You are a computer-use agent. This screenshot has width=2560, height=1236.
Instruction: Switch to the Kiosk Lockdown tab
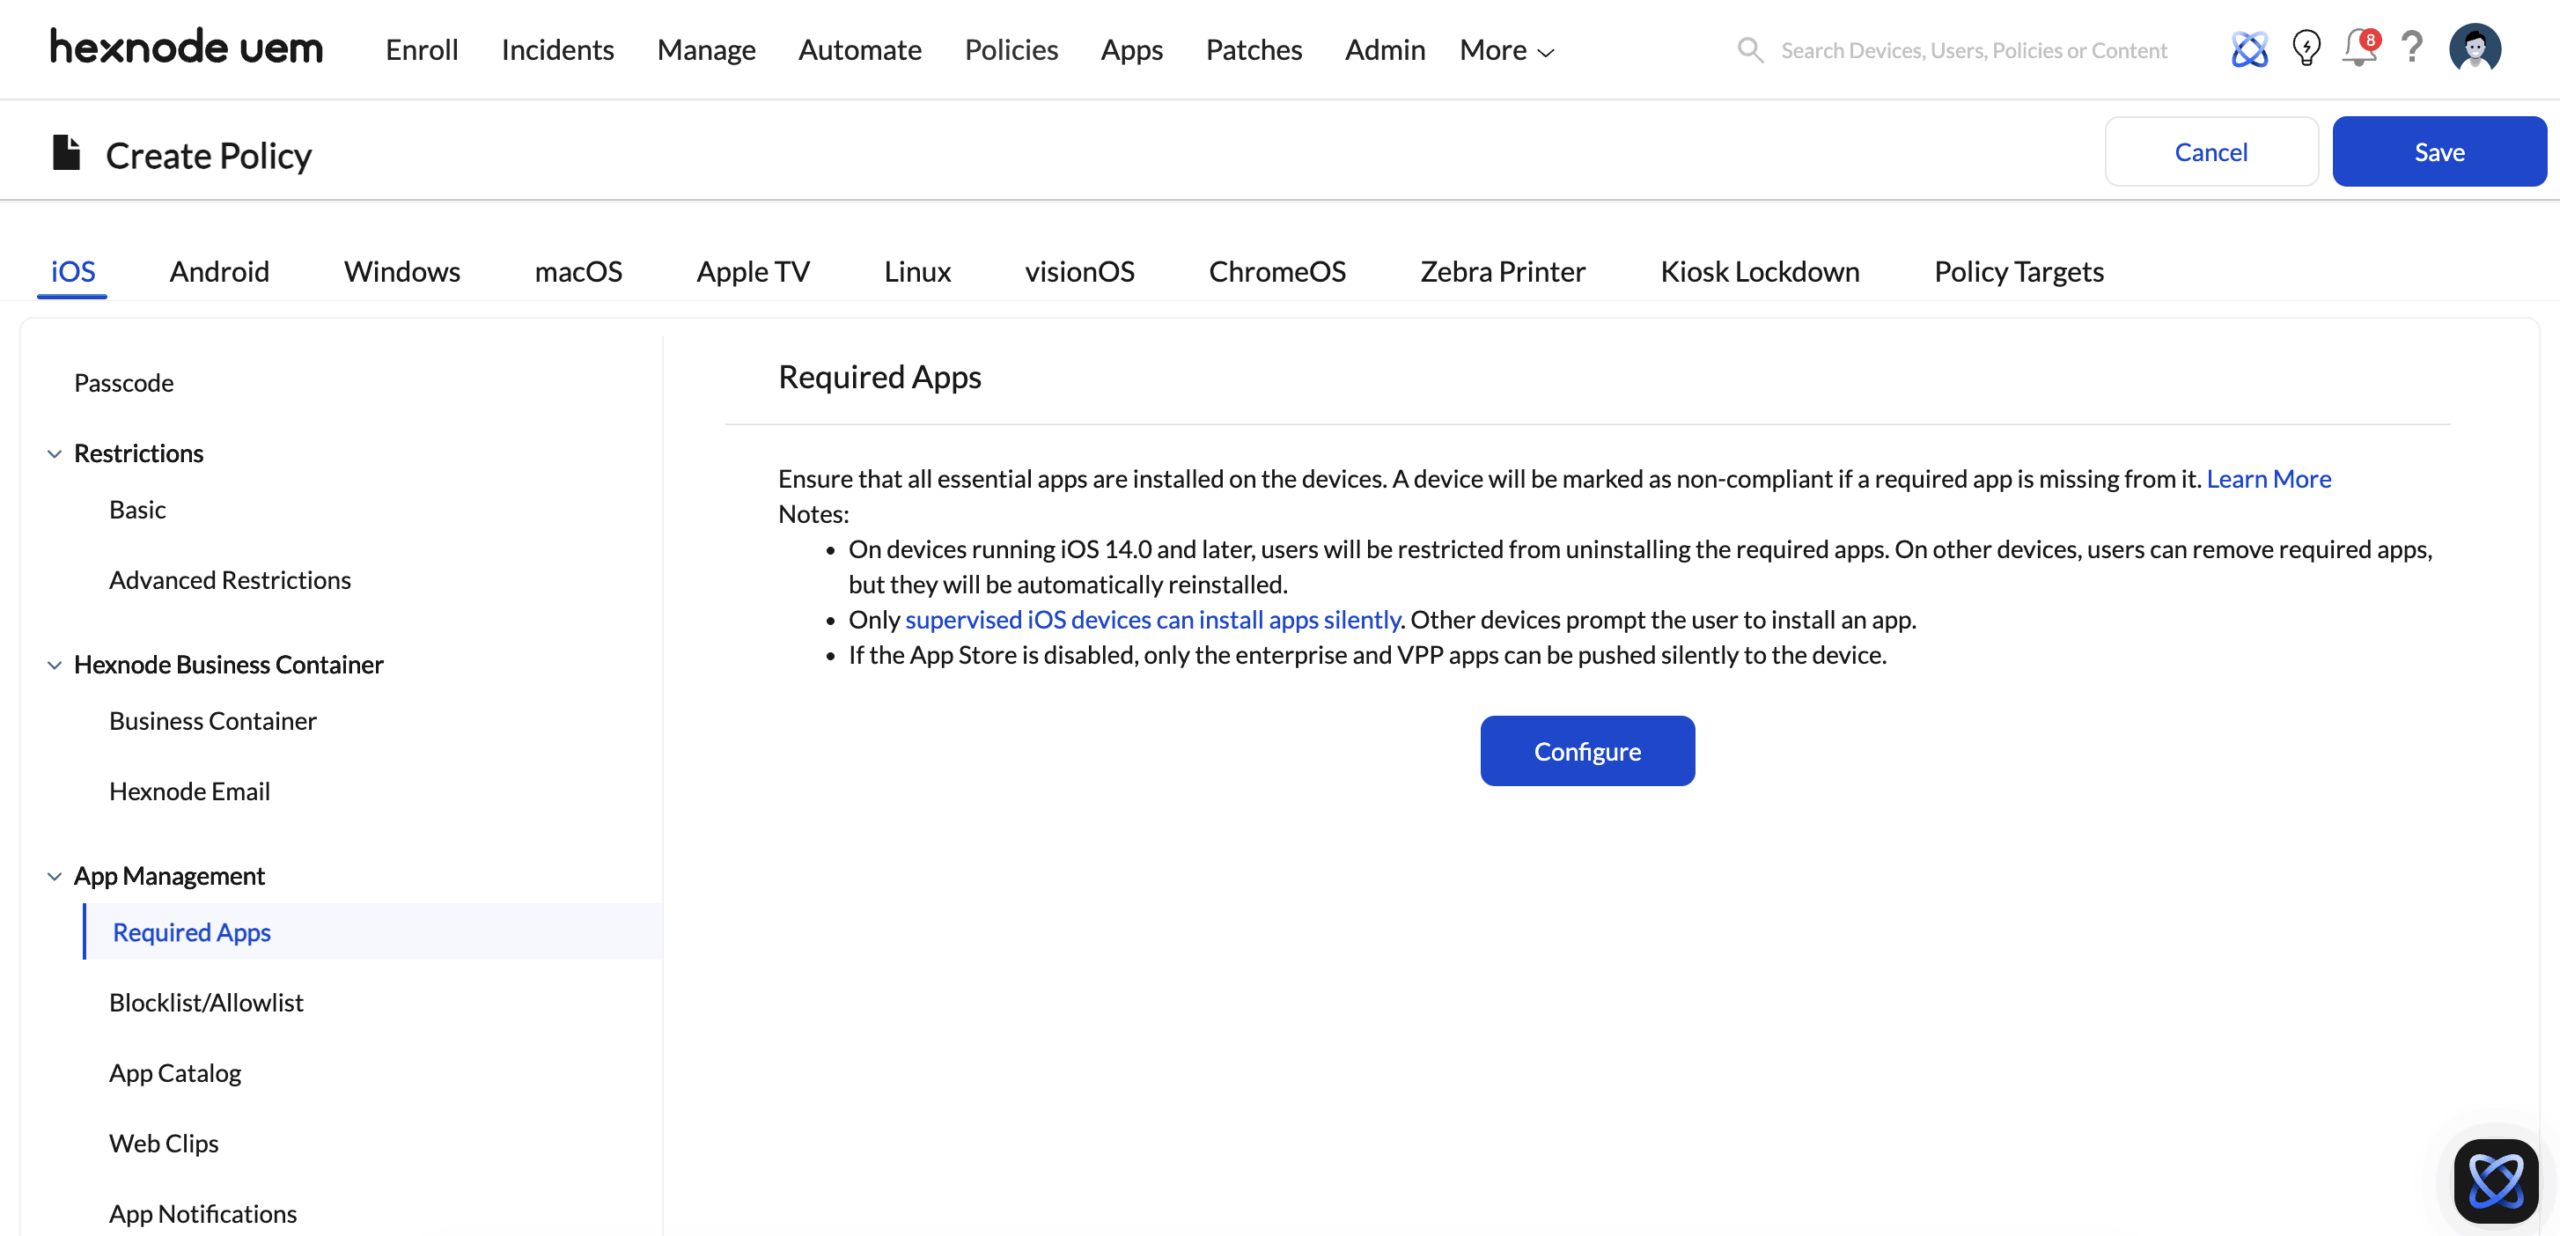(1760, 271)
